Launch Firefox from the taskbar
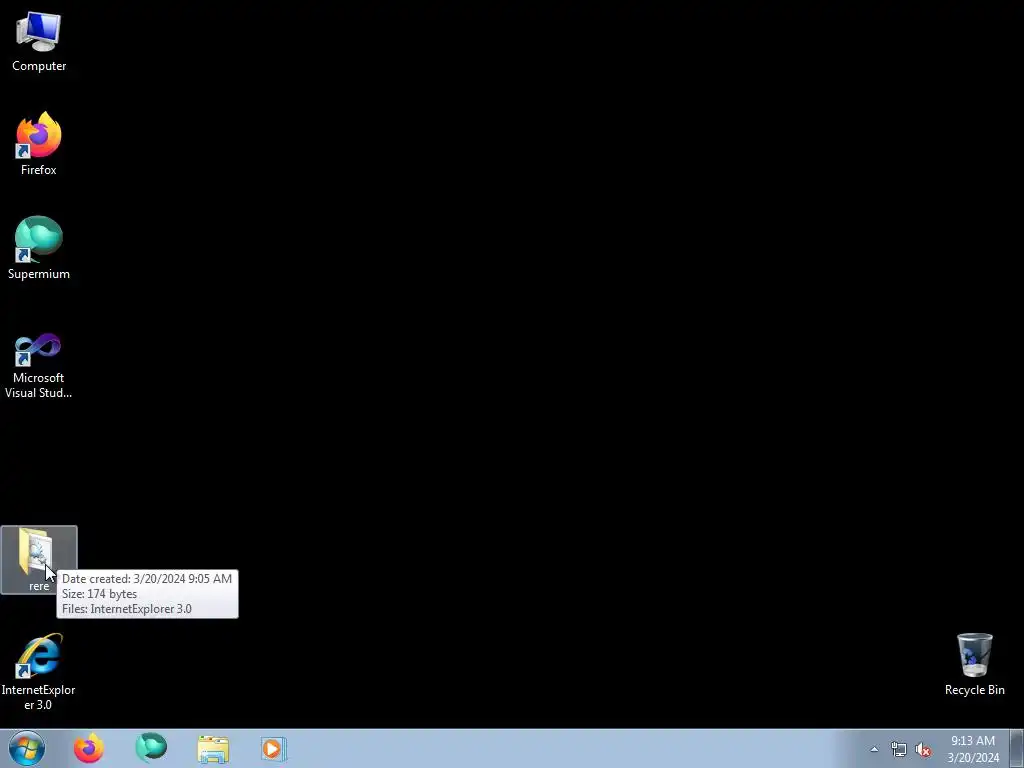This screenshot has width=1024, height=768. point(89,748)
